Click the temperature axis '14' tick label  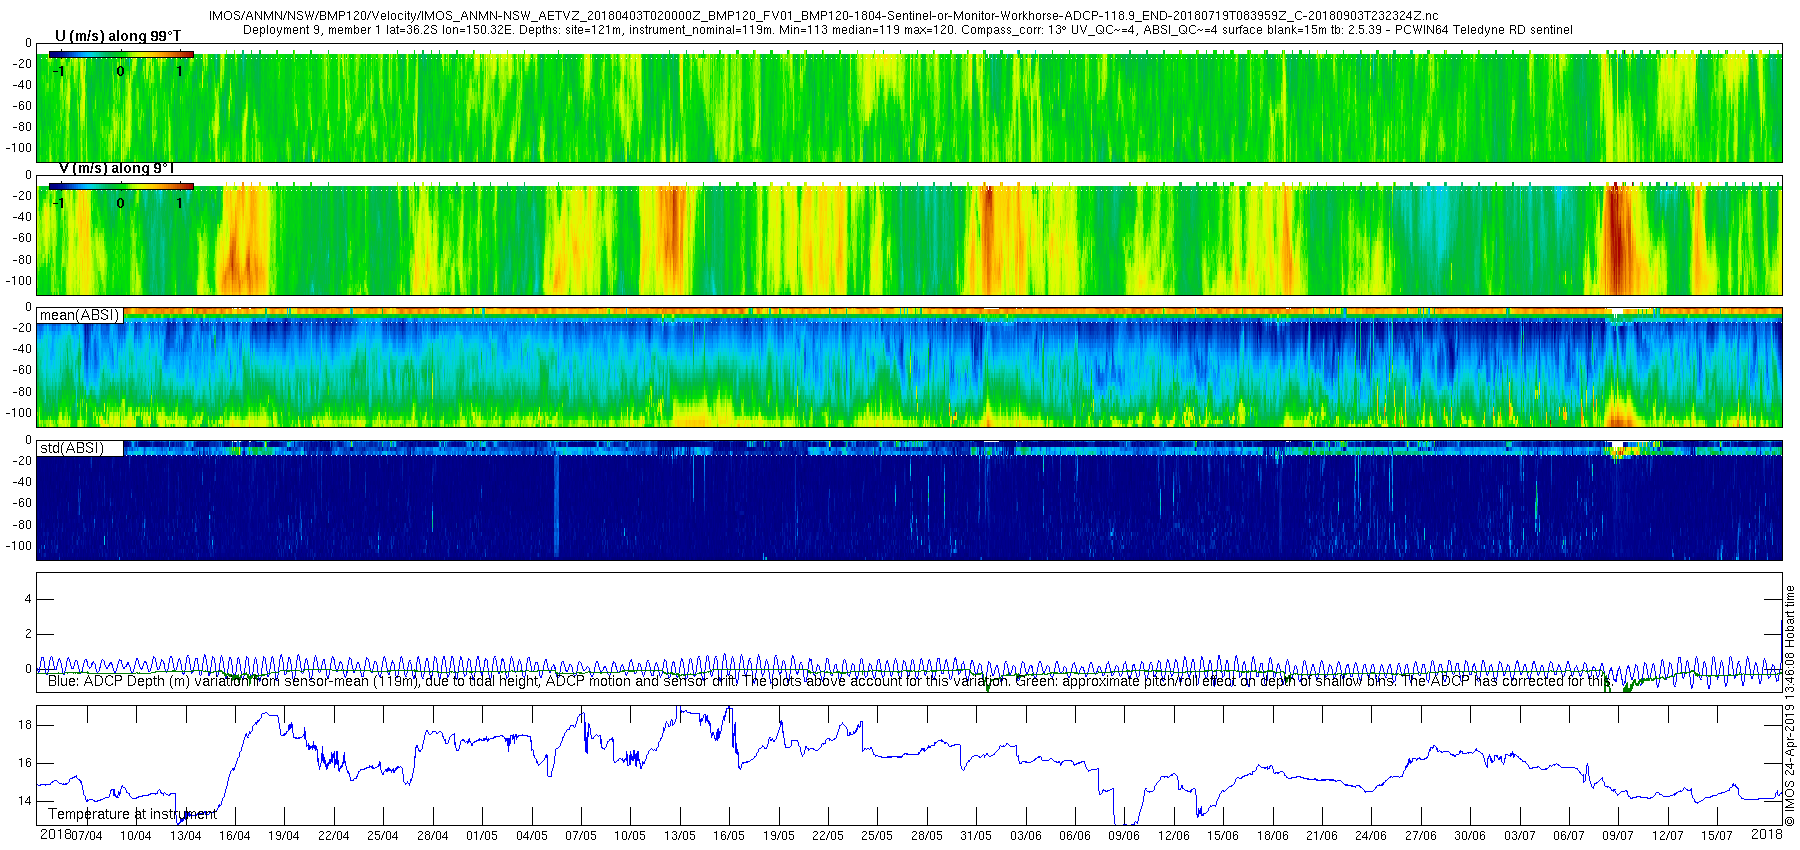26,801
